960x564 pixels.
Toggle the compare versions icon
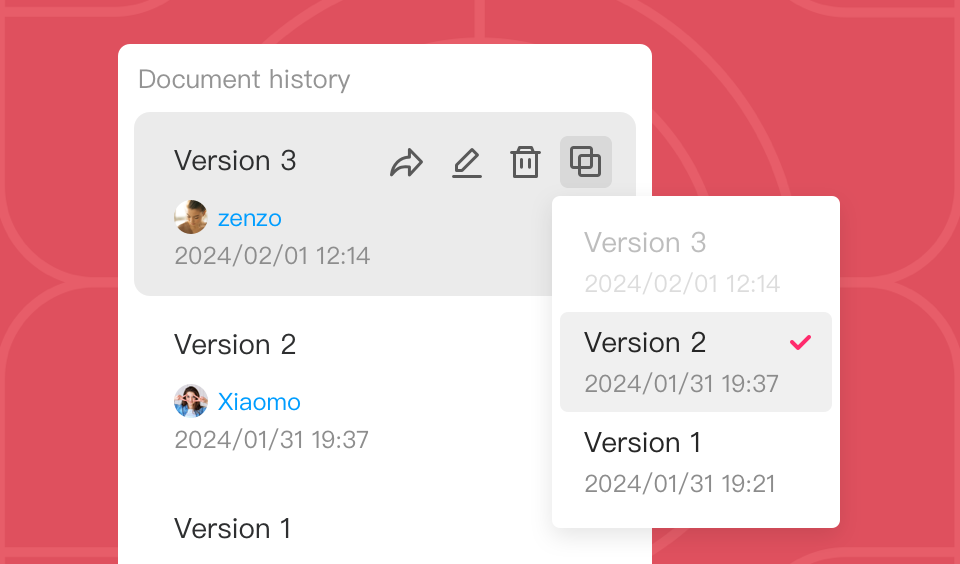pos(585,162)
